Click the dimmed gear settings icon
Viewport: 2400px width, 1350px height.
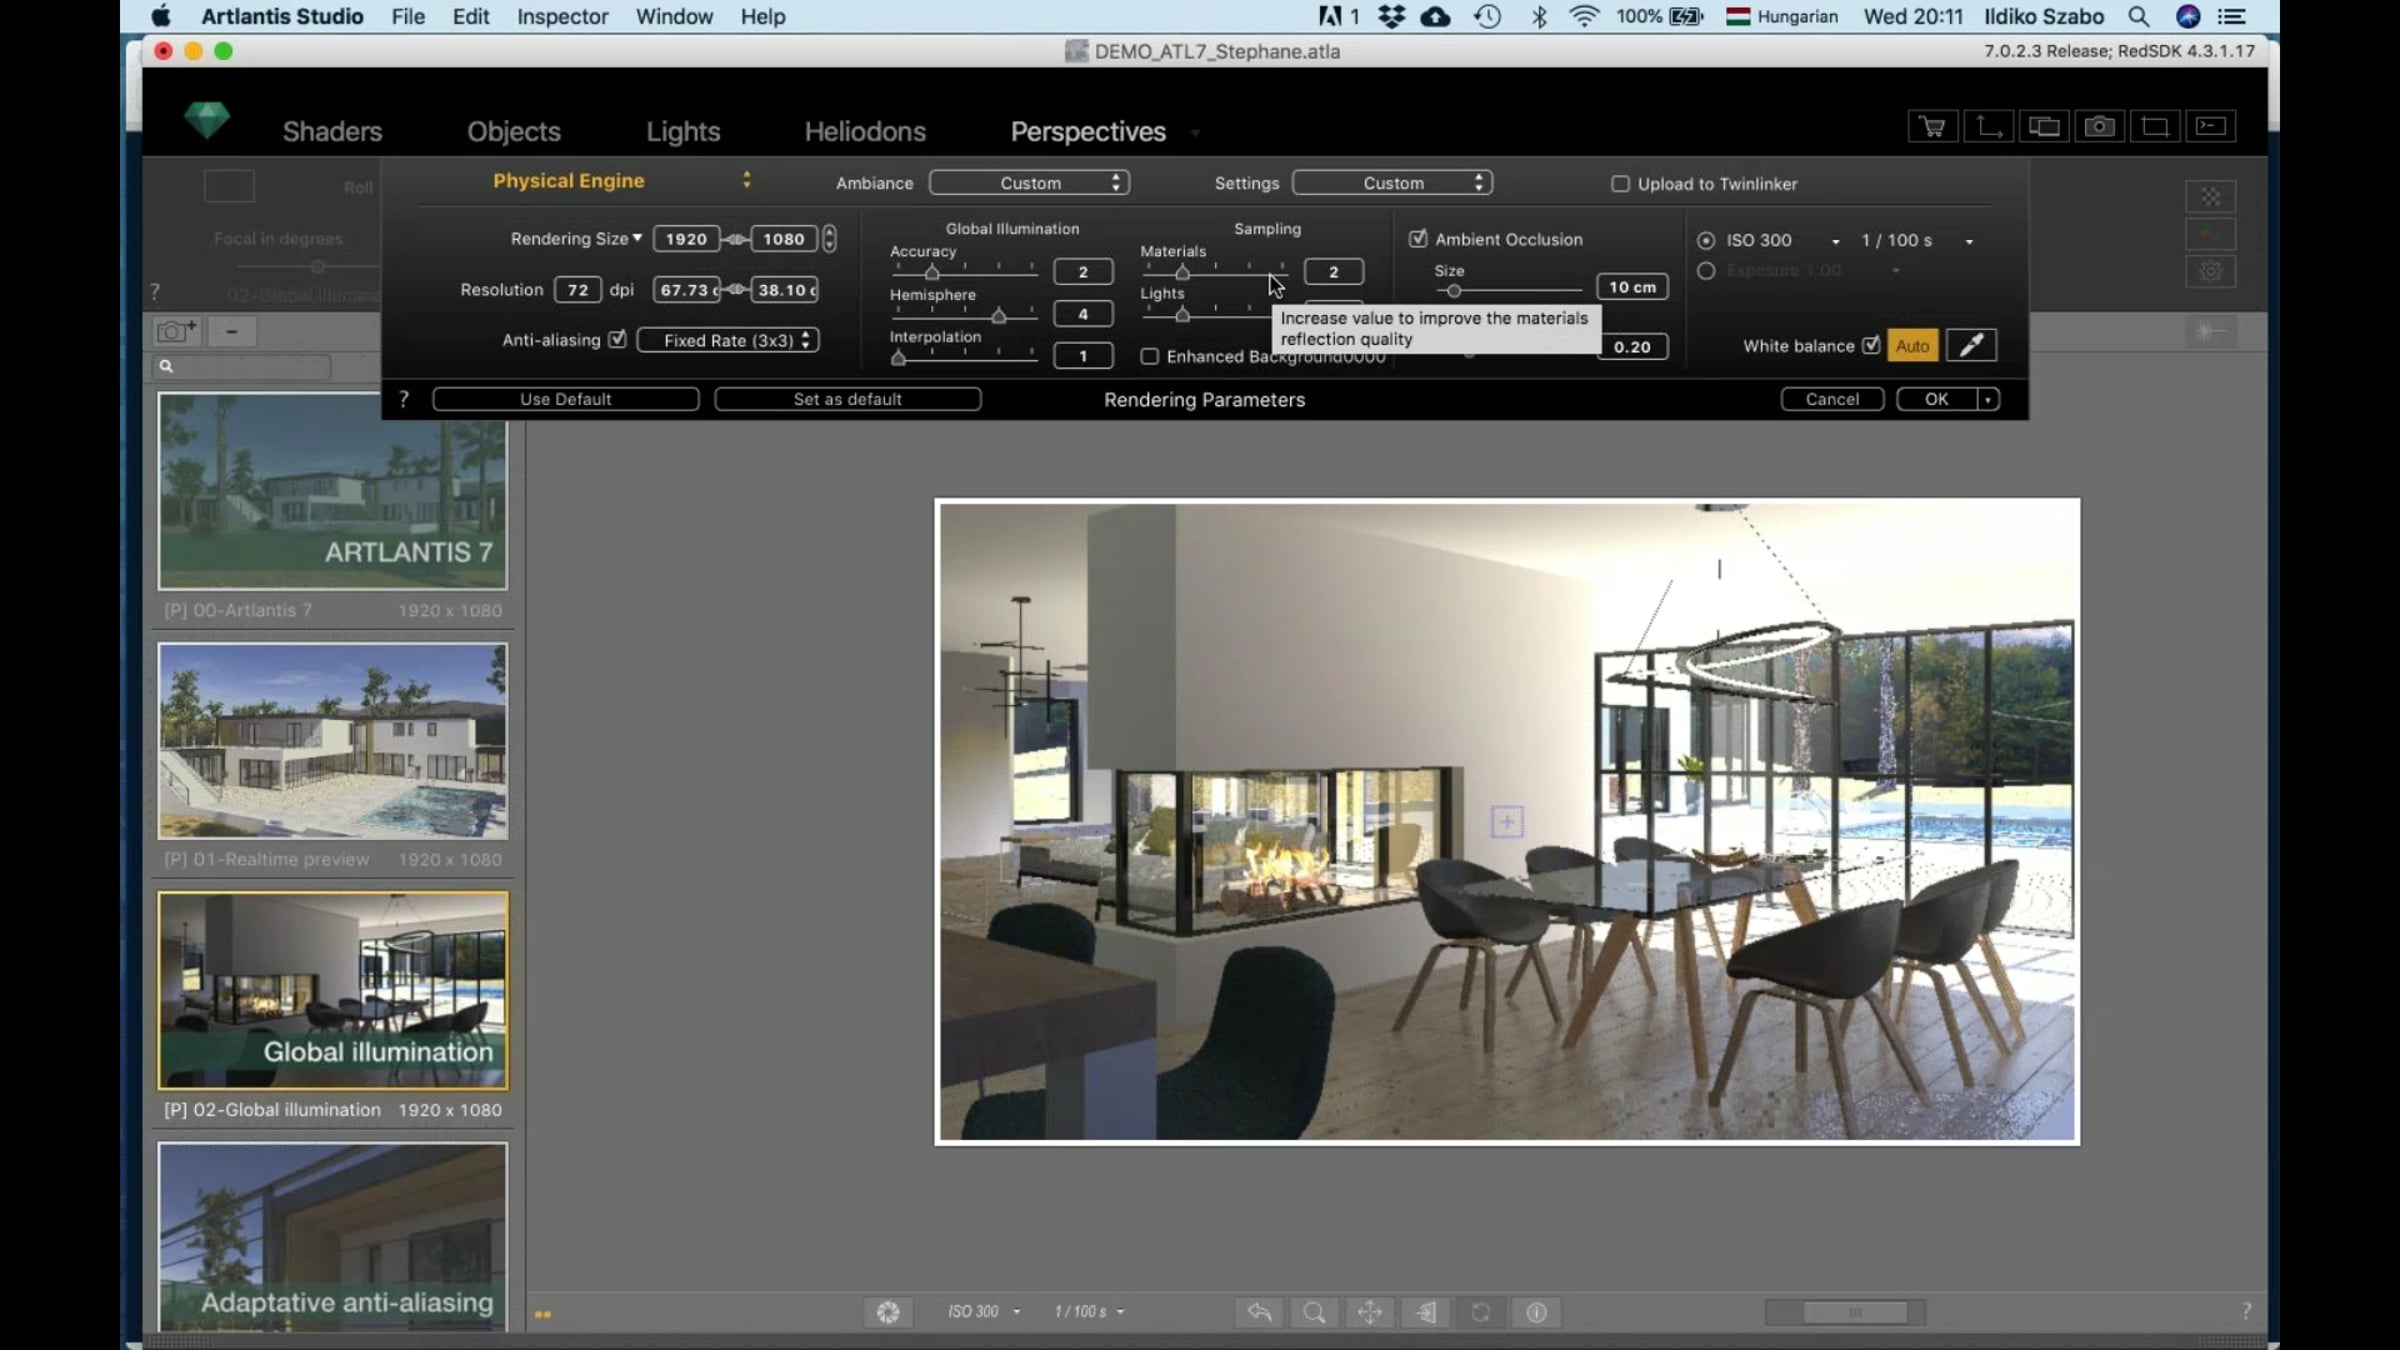[x=2210, y=271]
